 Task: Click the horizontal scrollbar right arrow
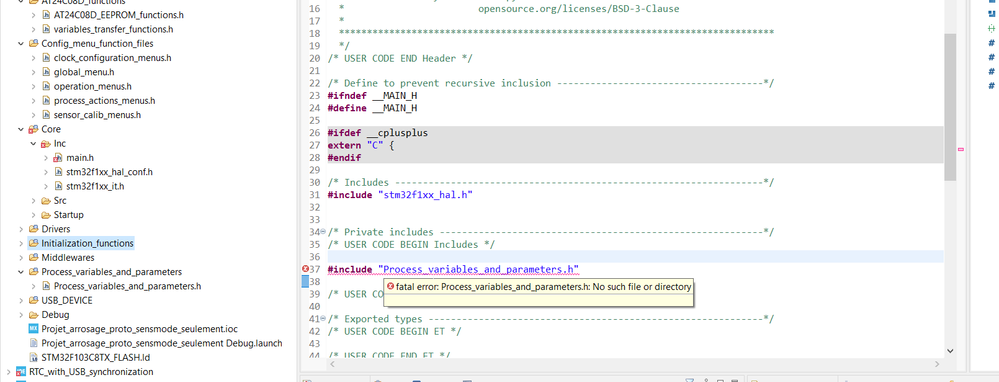tap(937, 364)
